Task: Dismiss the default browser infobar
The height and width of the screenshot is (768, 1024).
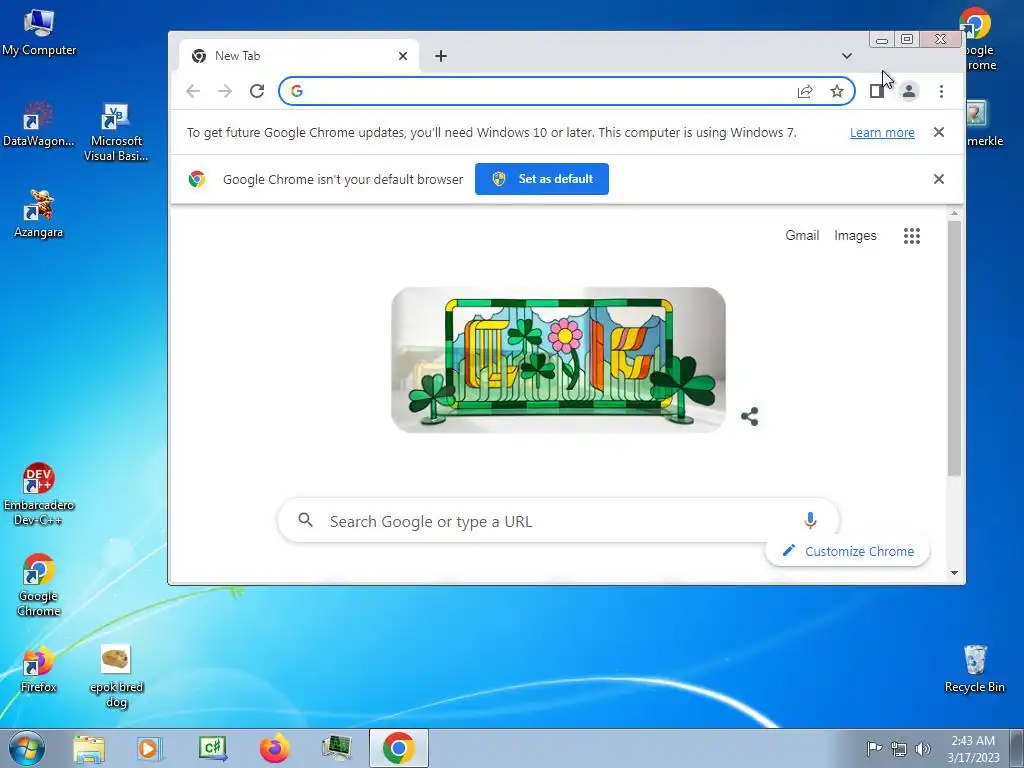Action: click(x=938, y=179)
